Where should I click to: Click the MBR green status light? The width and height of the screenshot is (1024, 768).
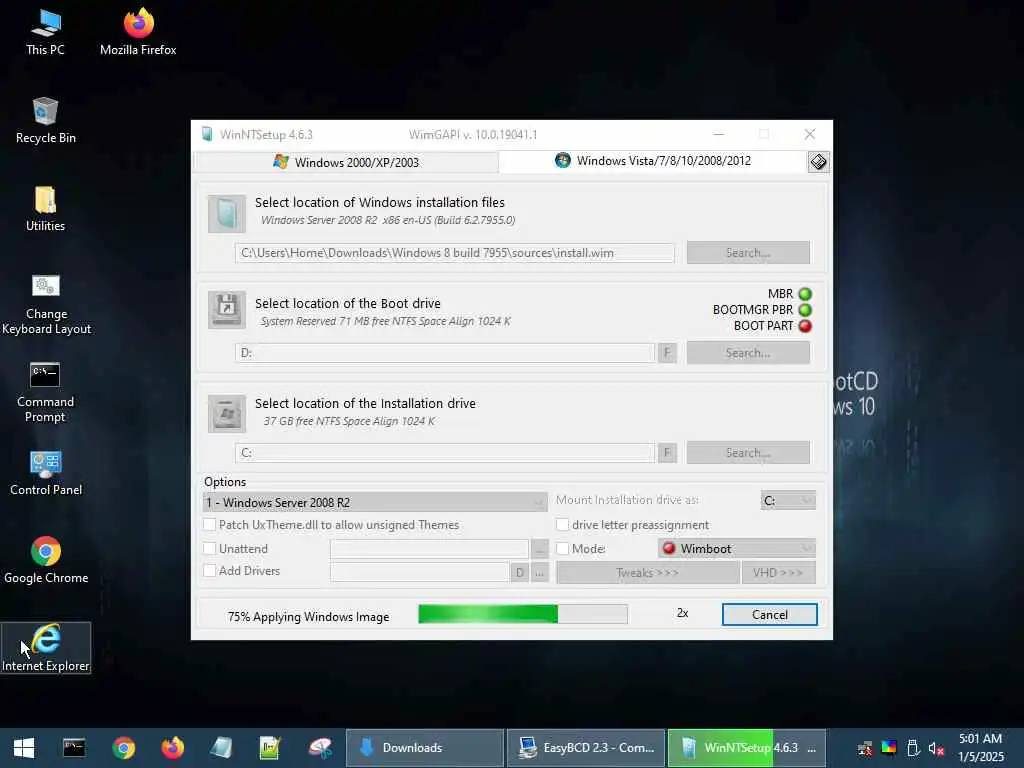coord(805,294)
